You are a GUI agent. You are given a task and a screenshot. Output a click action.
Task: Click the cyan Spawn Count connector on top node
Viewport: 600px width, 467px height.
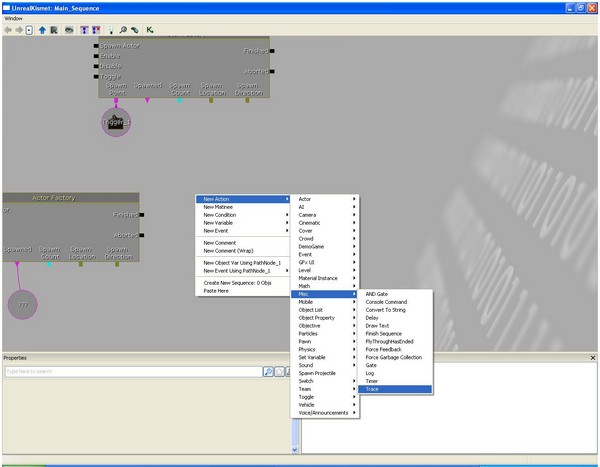179,100
